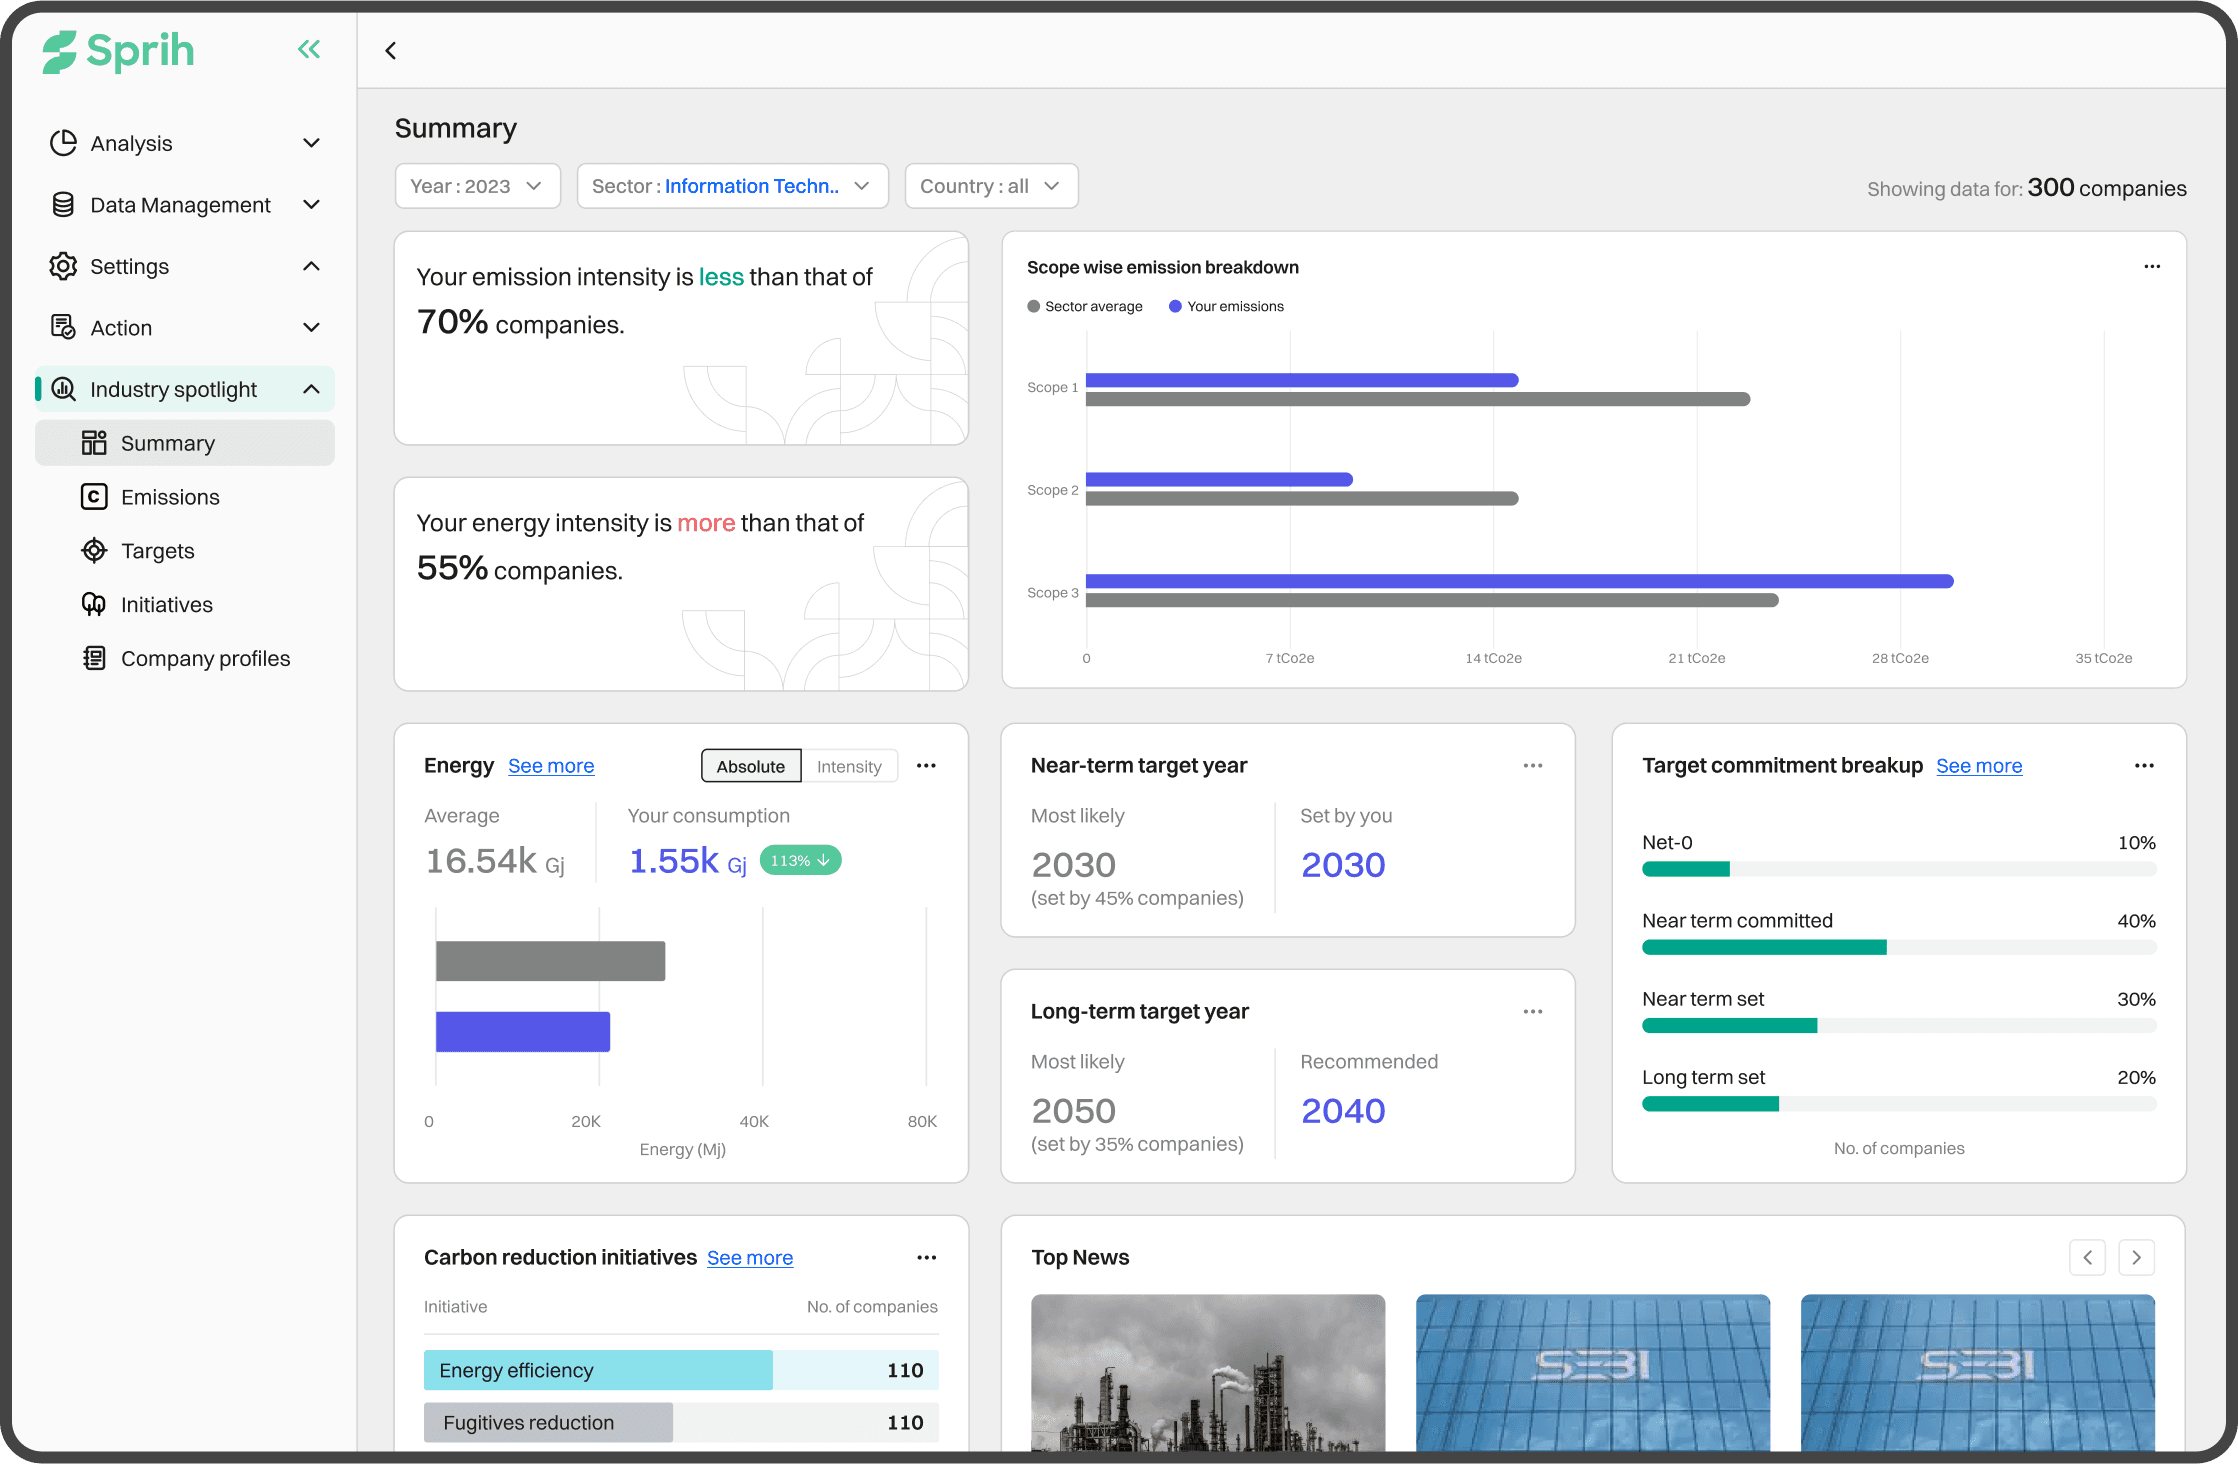Open the Sector filter dropdown

732,187
